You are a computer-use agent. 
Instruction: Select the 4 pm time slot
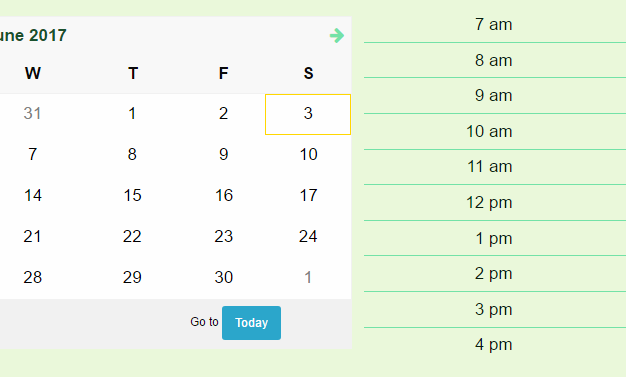pyautogui.click(x=495, y=345)
